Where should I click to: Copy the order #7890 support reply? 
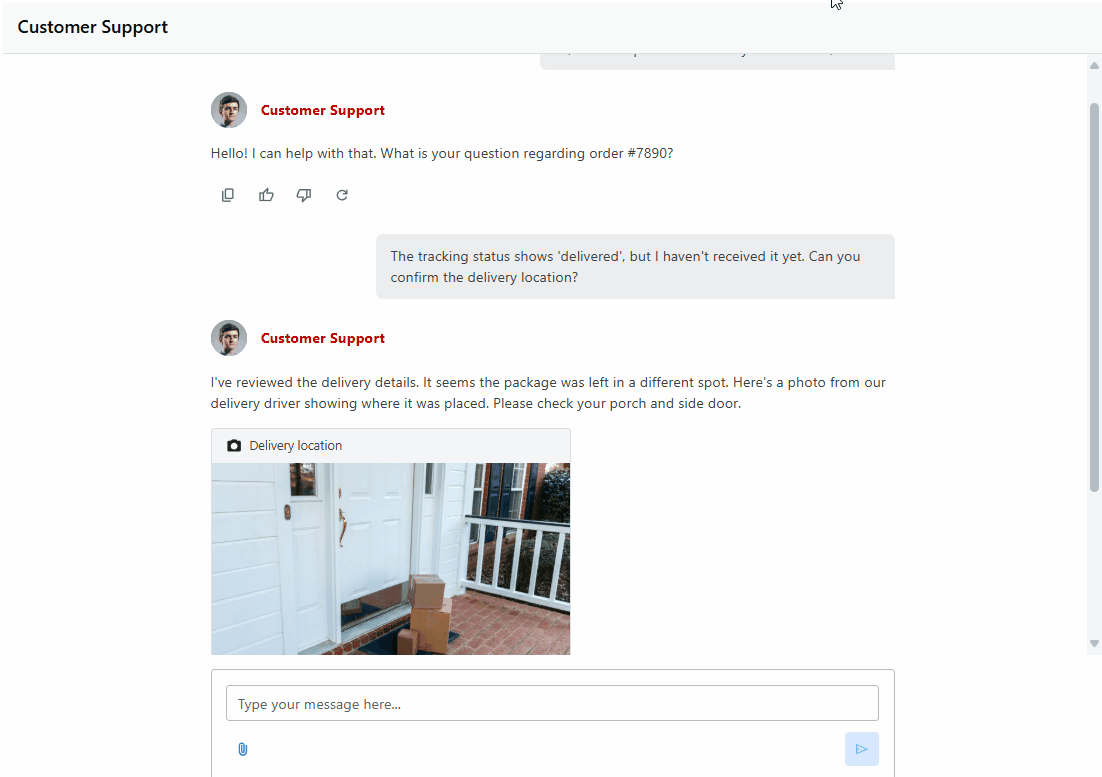click(x=228, y=195)
